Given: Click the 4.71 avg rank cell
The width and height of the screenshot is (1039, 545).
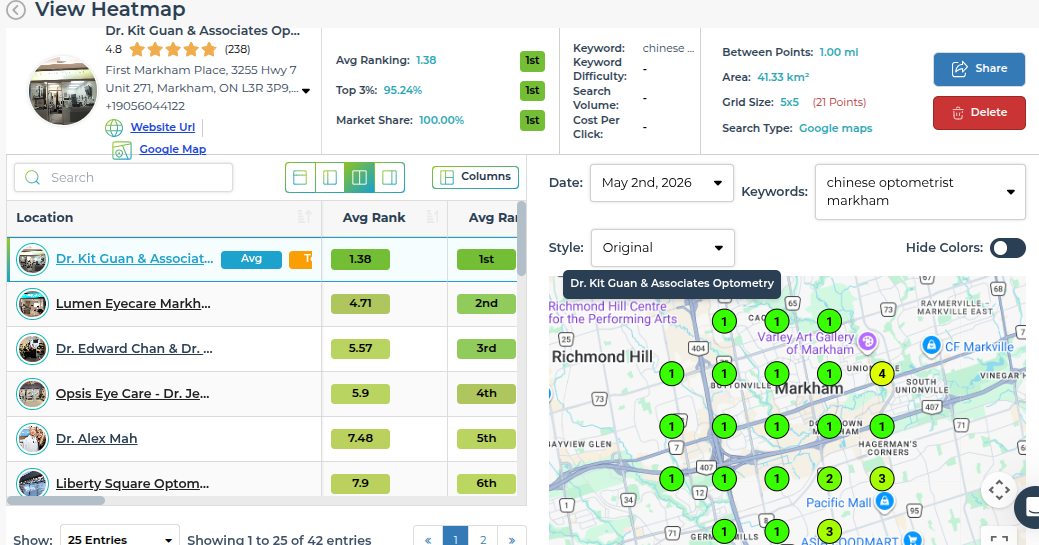Looking at the screenshot, I should (360, 304).
